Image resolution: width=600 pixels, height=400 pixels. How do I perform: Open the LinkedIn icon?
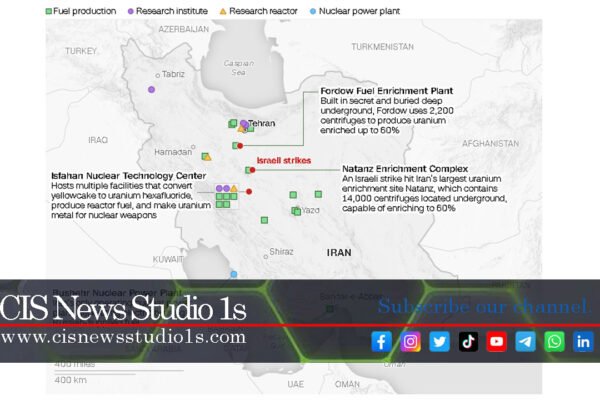(x=583, y=341)
